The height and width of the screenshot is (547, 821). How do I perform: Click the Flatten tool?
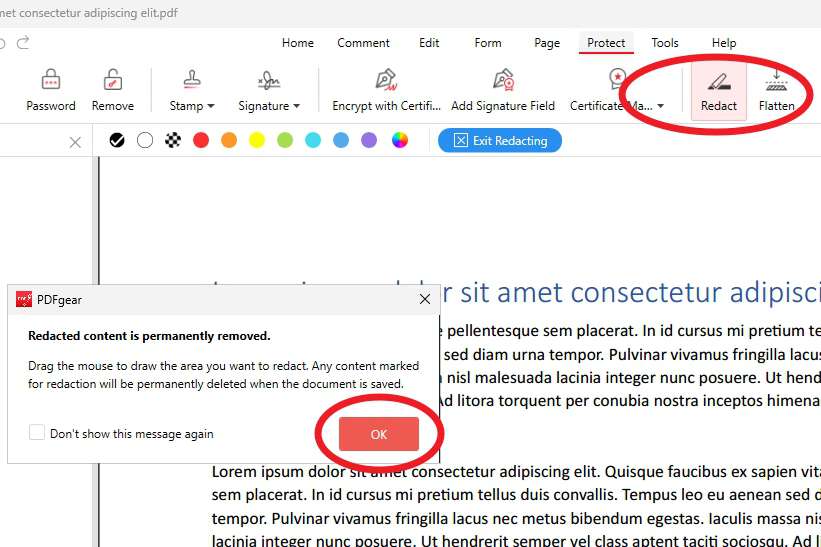coord(776,90)
